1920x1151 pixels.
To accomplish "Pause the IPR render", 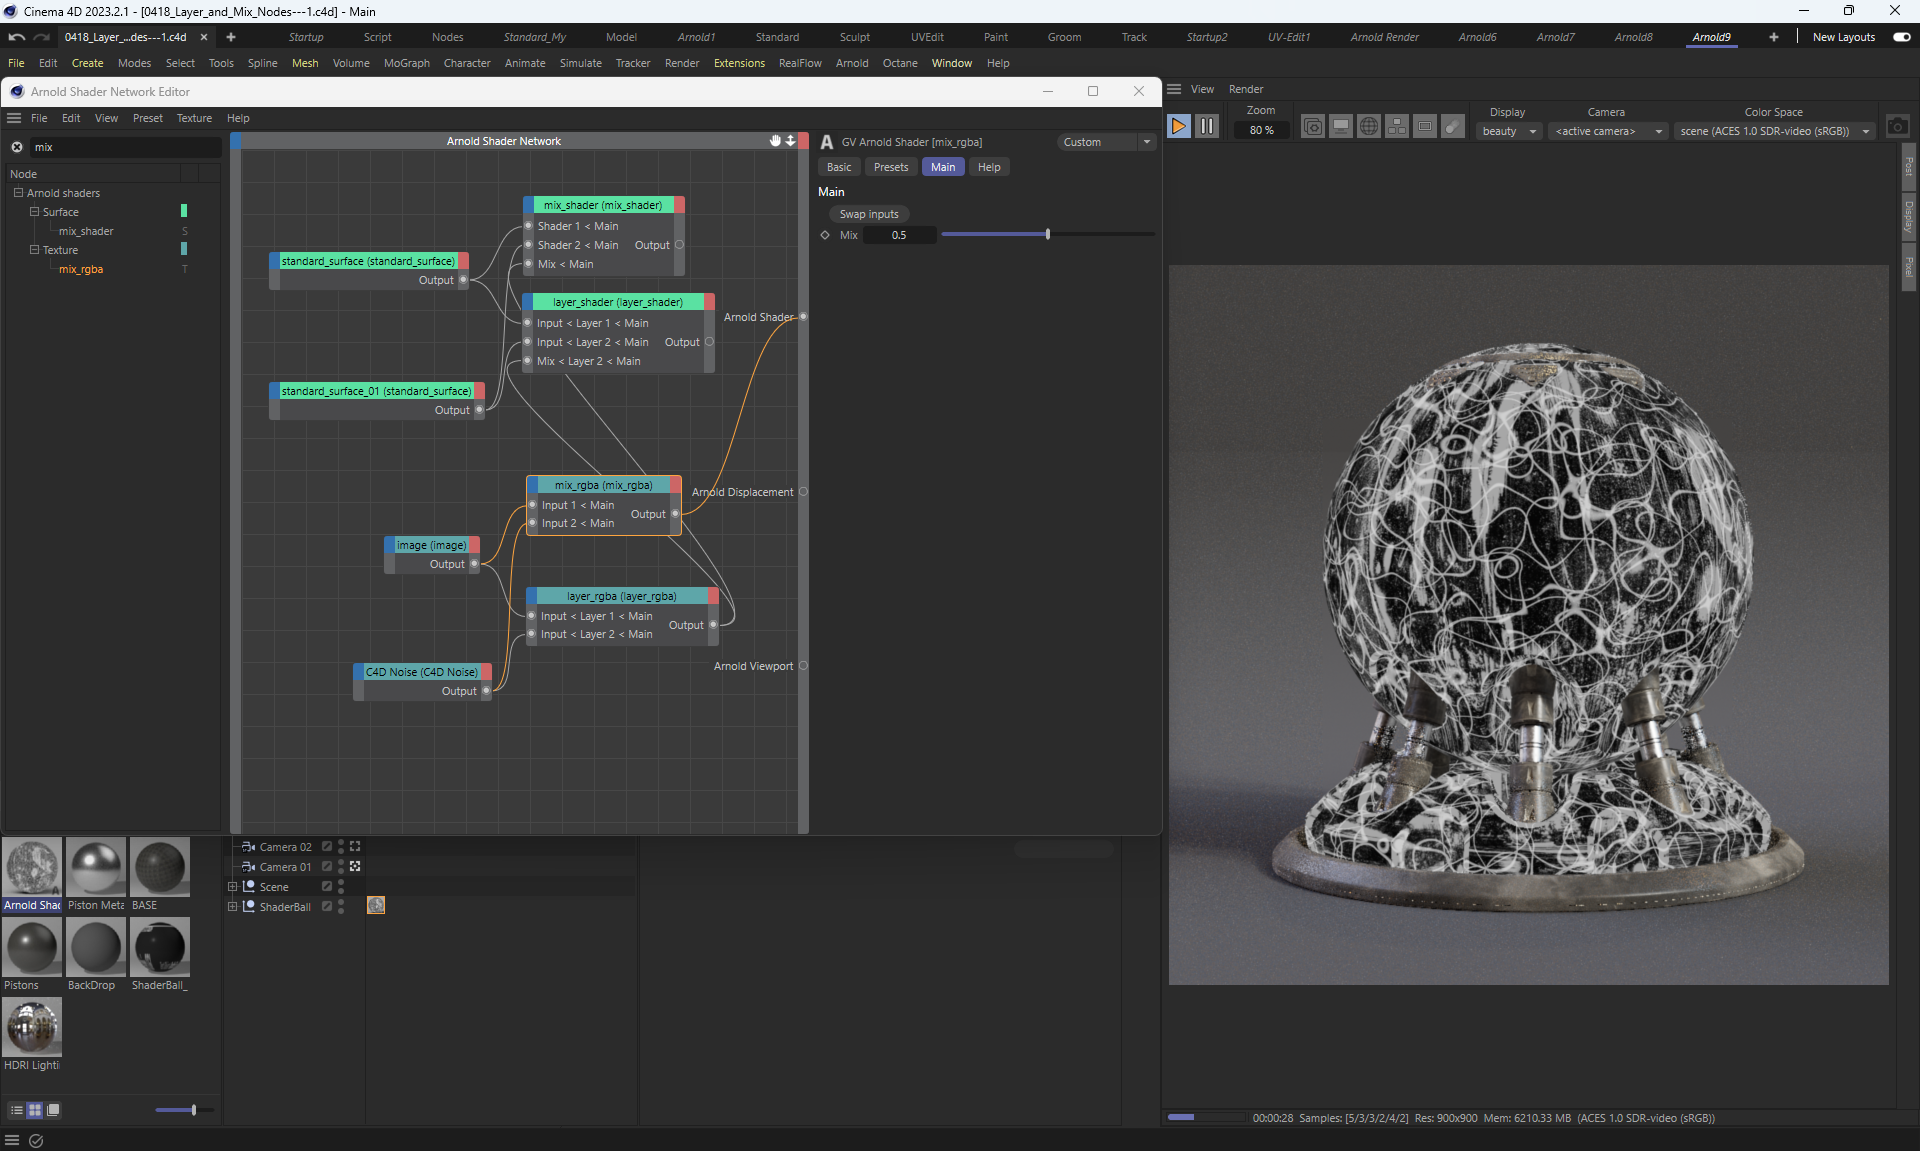I will [1207, 127].
